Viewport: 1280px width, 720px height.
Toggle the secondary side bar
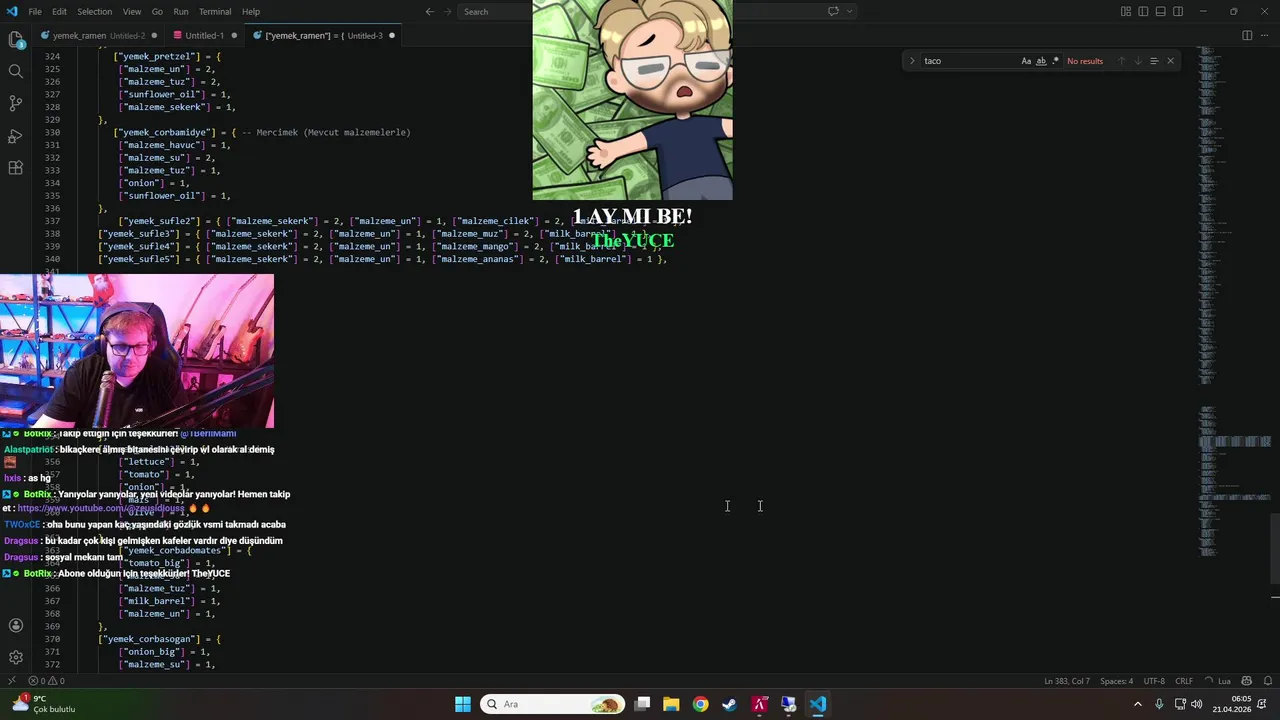point(1178,11)
